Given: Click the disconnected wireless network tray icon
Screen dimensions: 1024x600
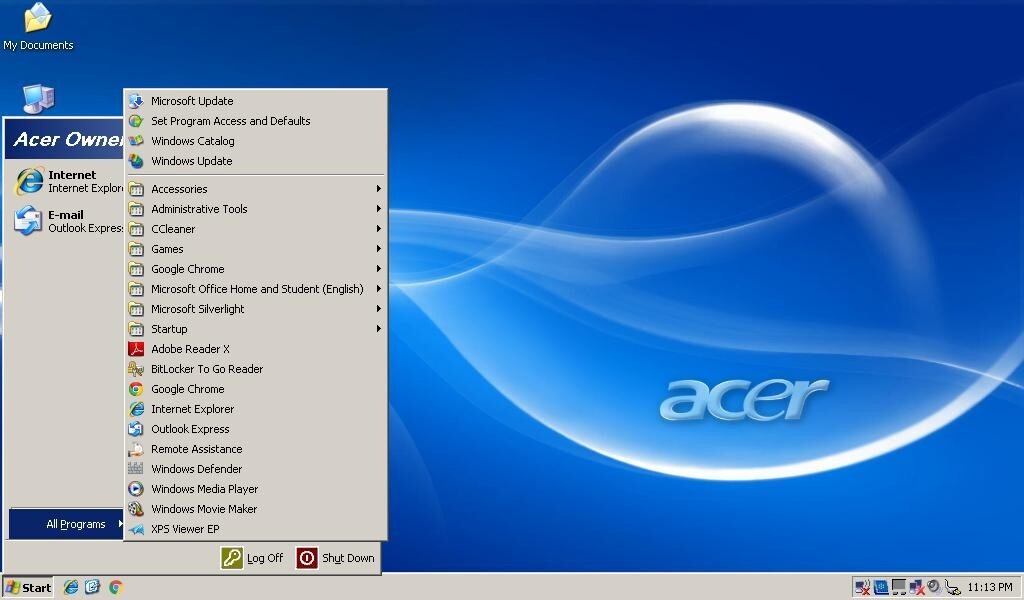Looking at the screenshot, I should point(862,588).
